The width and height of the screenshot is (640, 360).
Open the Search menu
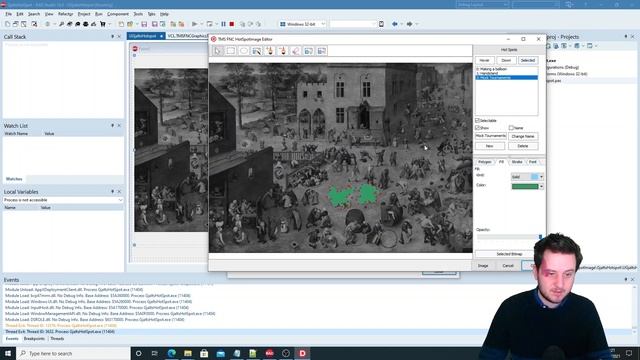pyautogui.click(x=34, y=14)
